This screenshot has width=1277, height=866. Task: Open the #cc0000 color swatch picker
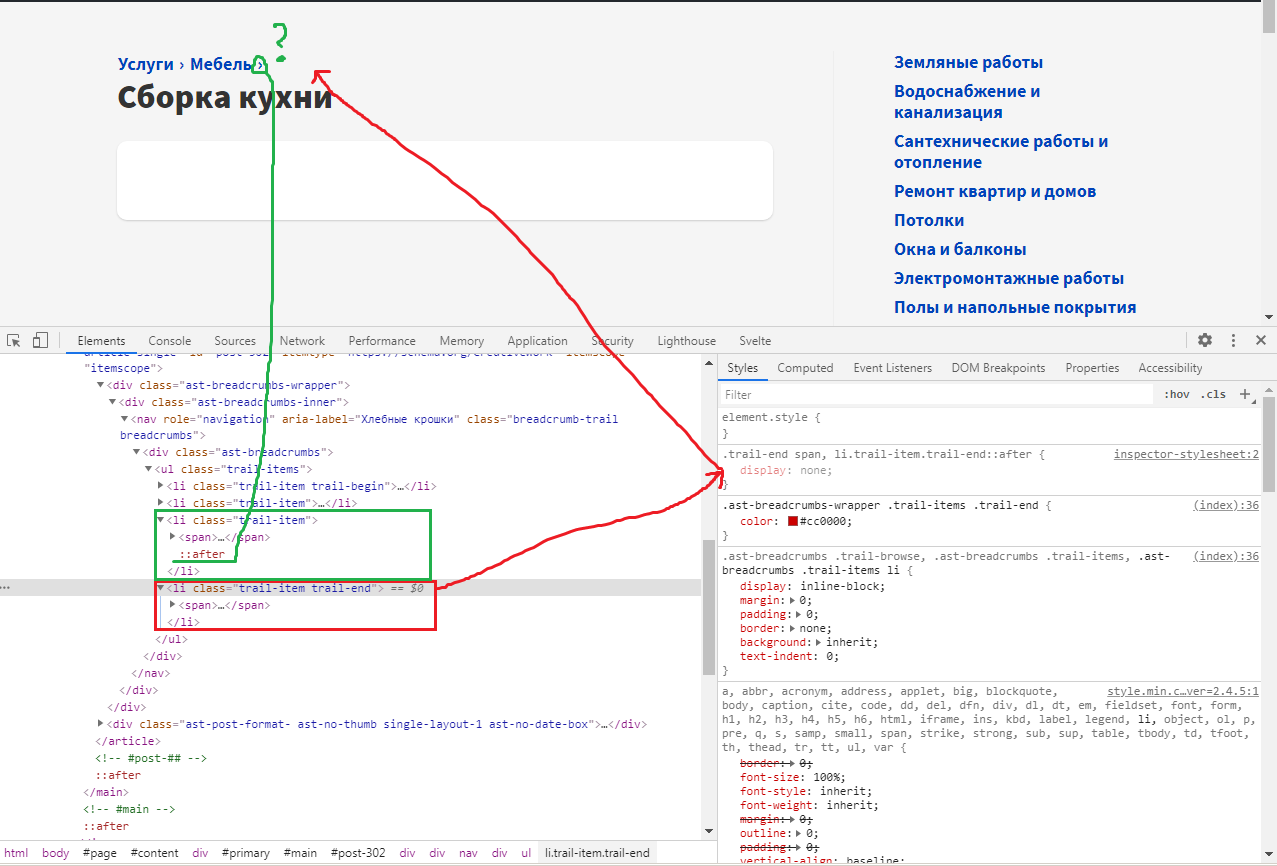[x=793, y=521]
